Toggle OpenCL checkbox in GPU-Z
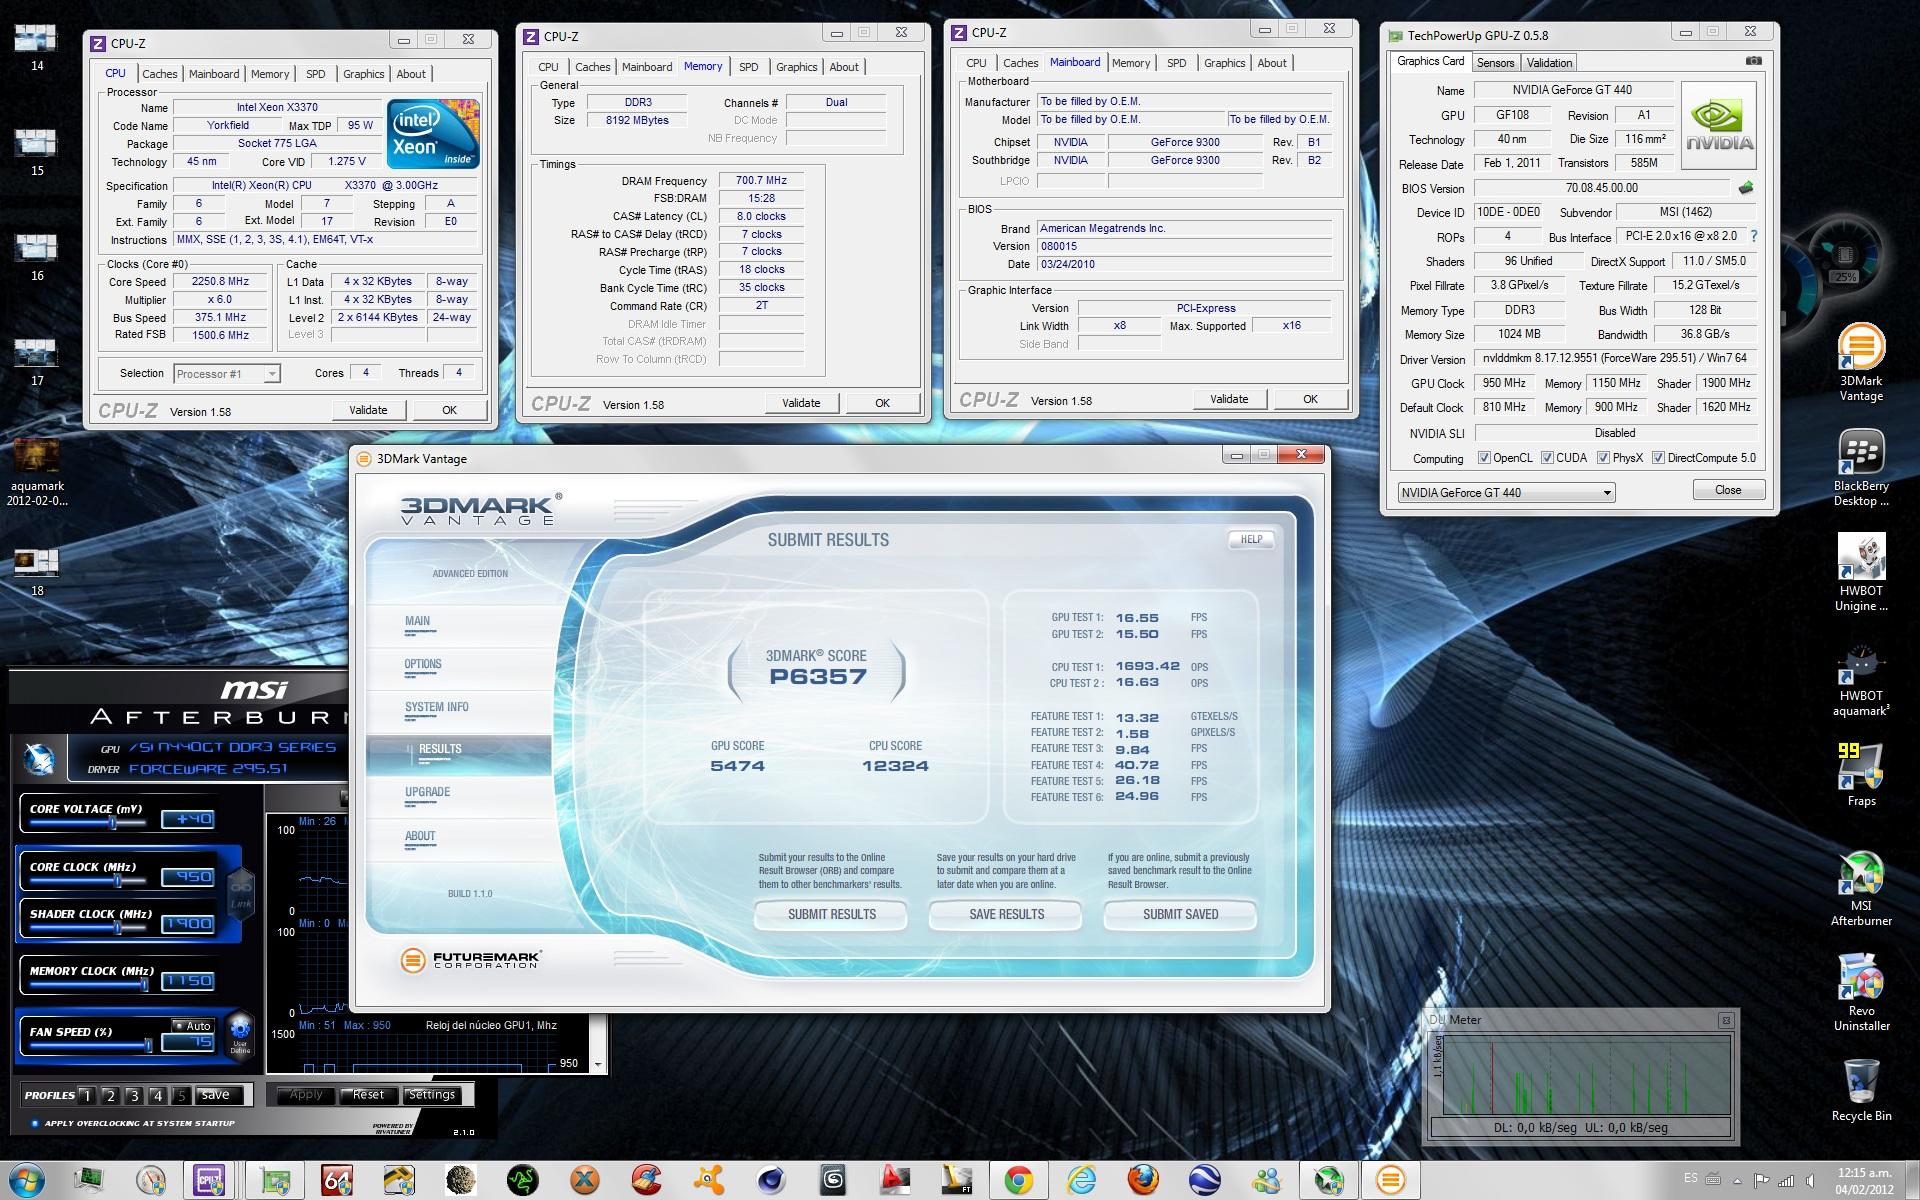1920x1200 pixels. (1484, 458)
